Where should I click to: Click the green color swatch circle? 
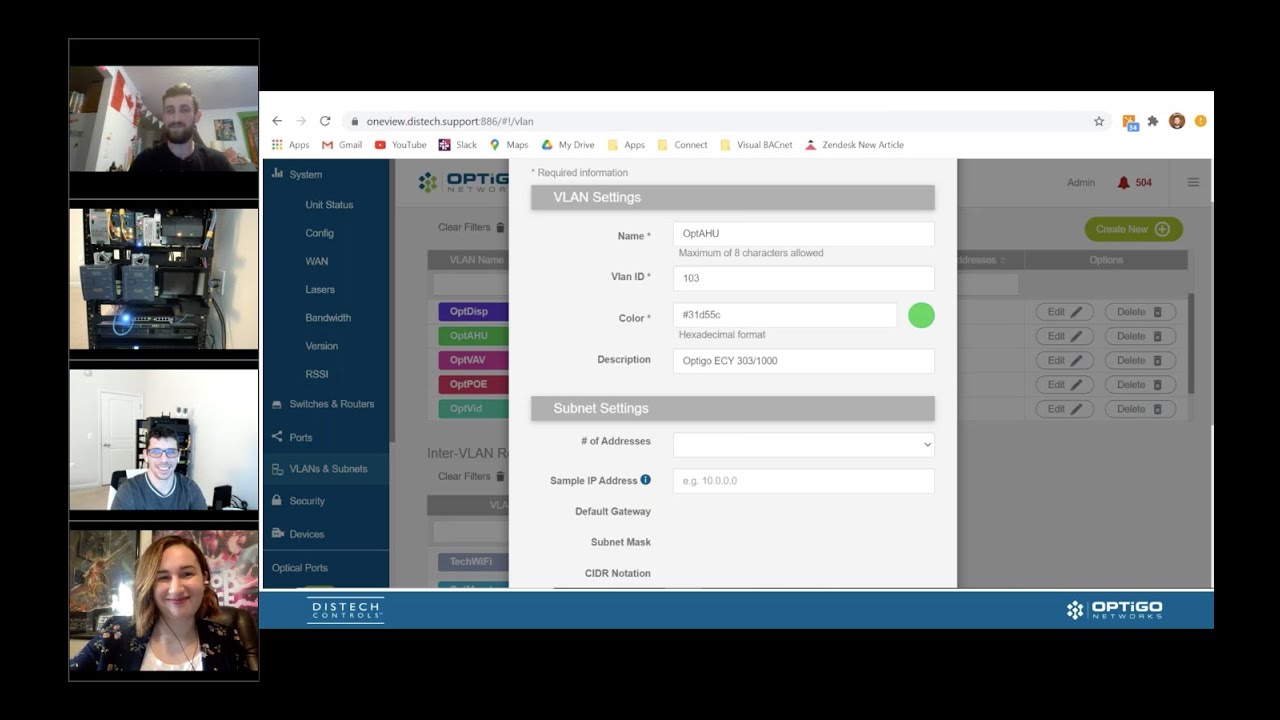pyautogui.click(x=921, y=316)
